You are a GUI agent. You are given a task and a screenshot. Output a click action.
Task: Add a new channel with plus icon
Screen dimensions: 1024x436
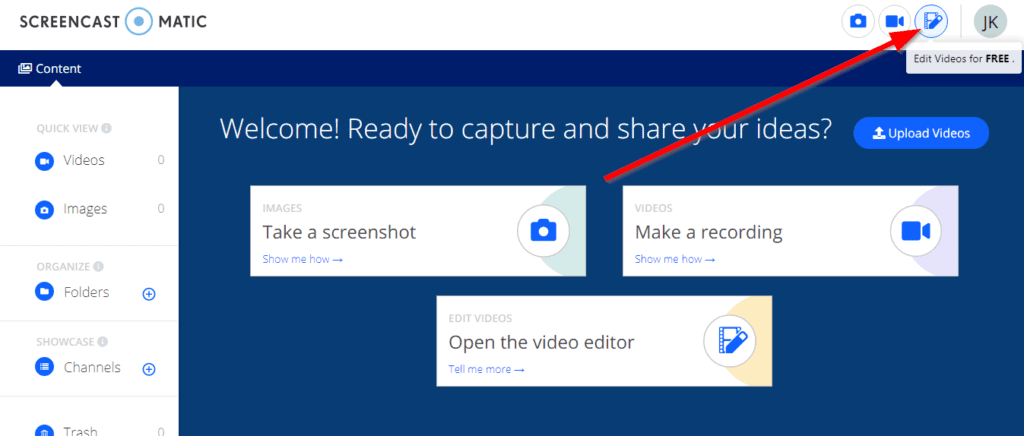[x=149, y=369]
